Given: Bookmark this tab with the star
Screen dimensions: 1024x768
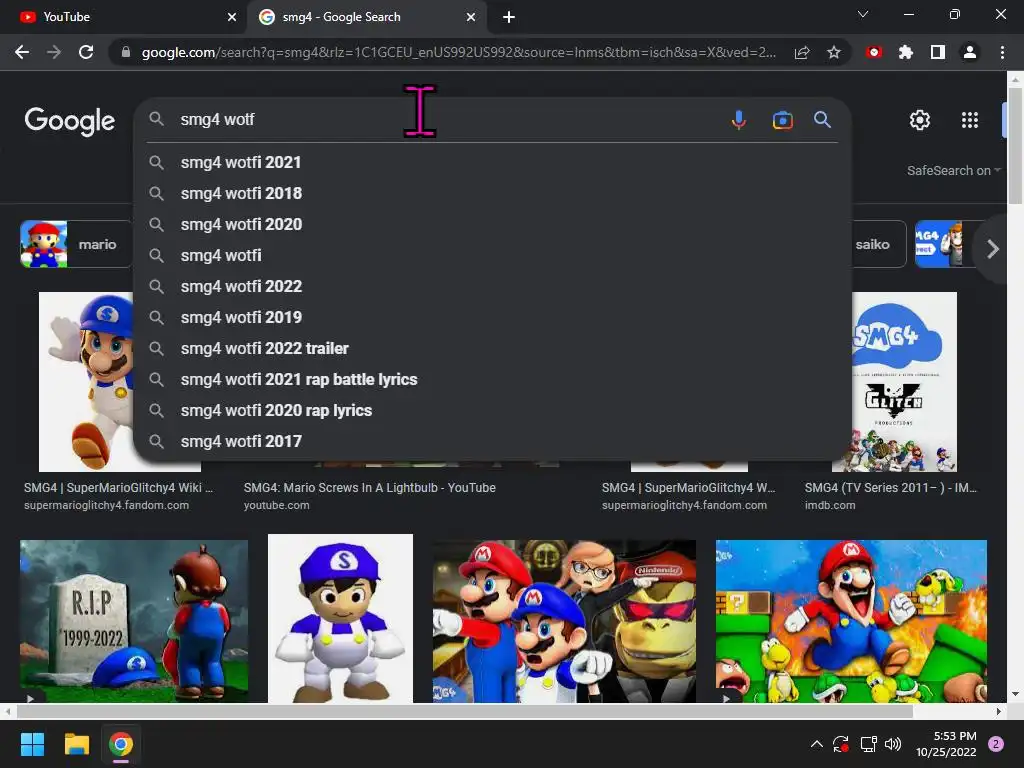Looking at the screenshot, I should pyautogui.click(x=834, y=52).
